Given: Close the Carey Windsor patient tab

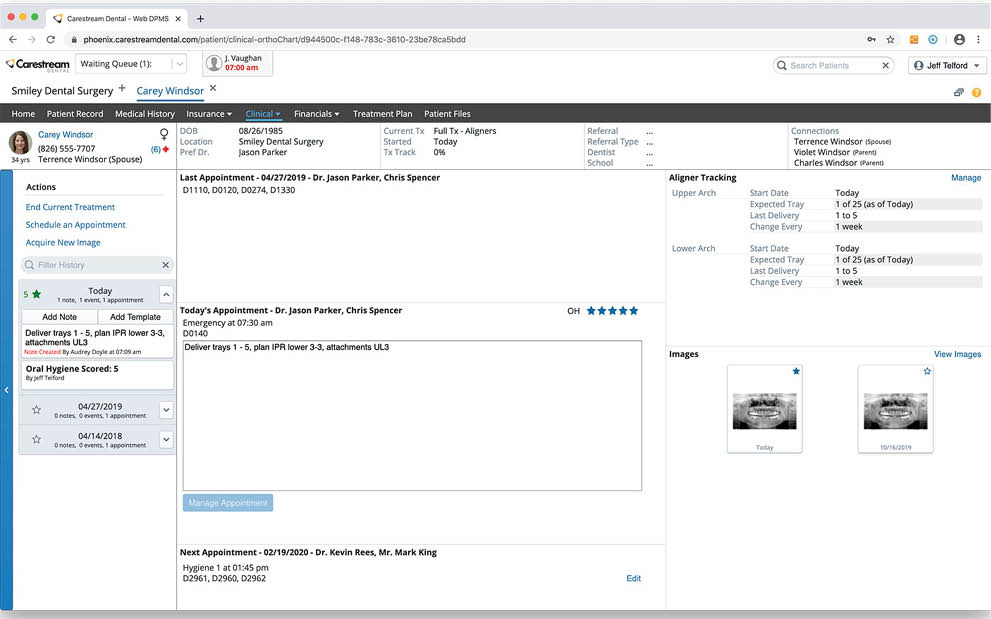Looking at the screenshot, I should pyautogui.click(x=213, y=89).
